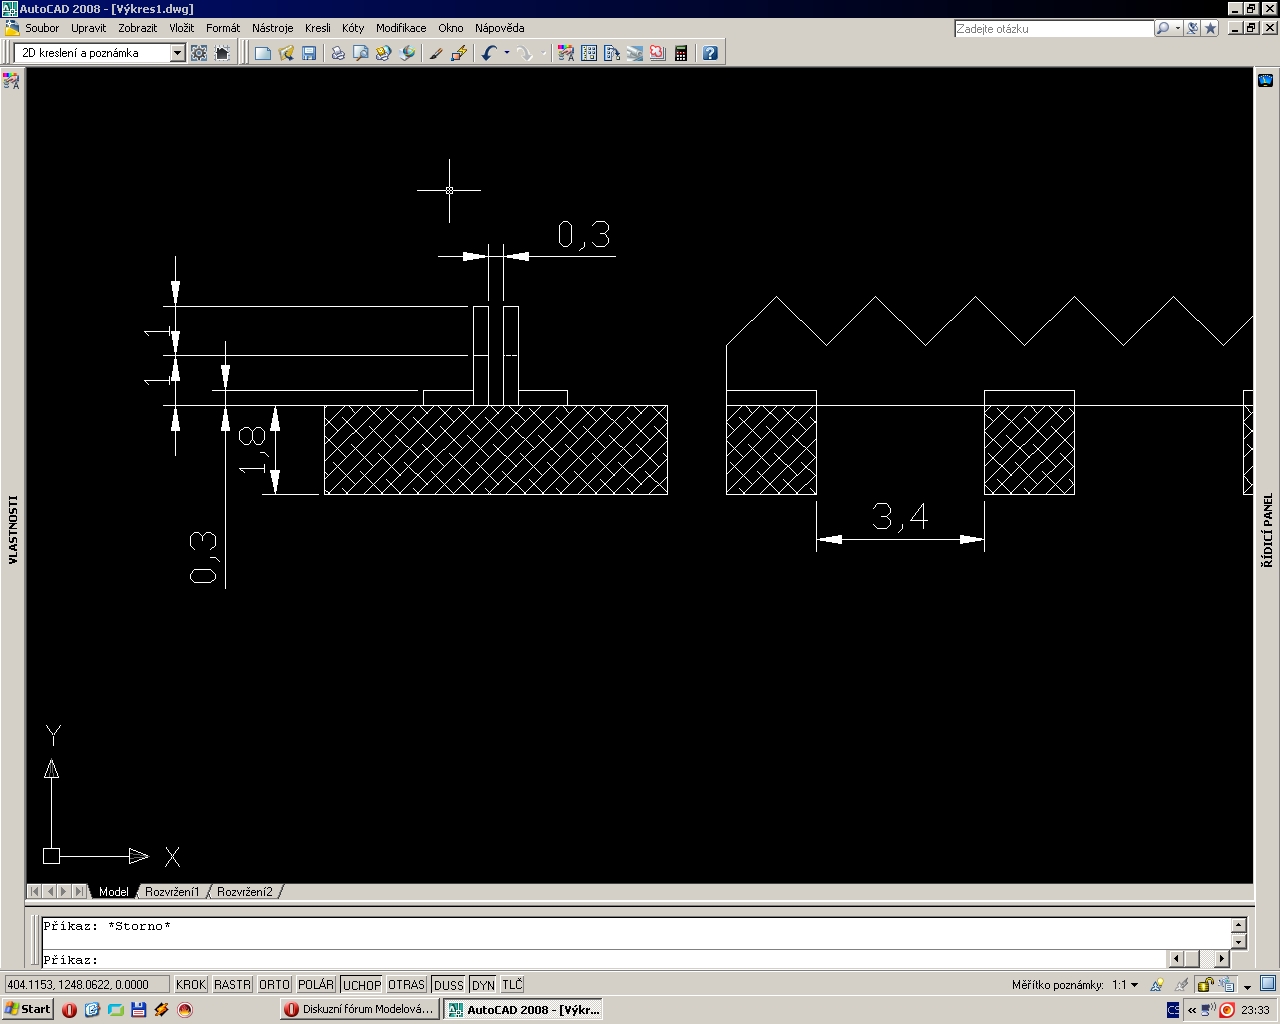Click the Plot printer icon
The height and width of the screenshot is (1024, 1280).
[338, 53]
